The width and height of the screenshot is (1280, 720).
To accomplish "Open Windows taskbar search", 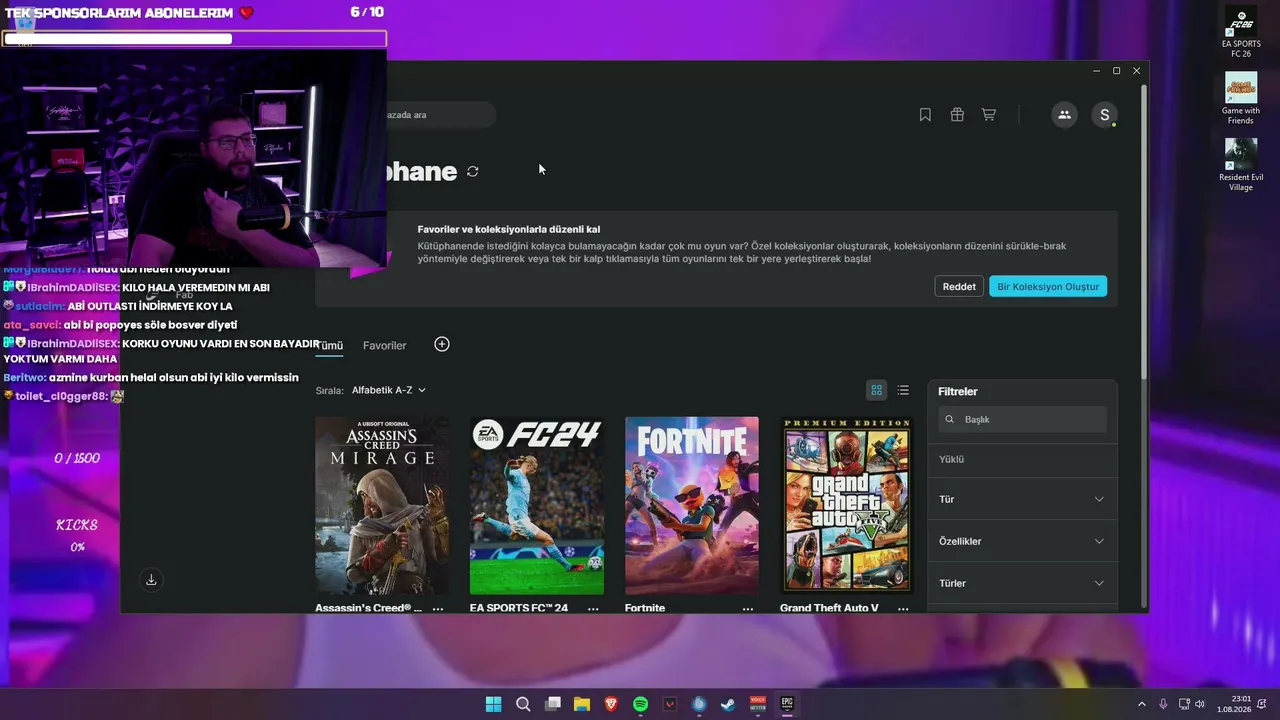I will click(x=523, y=704).
